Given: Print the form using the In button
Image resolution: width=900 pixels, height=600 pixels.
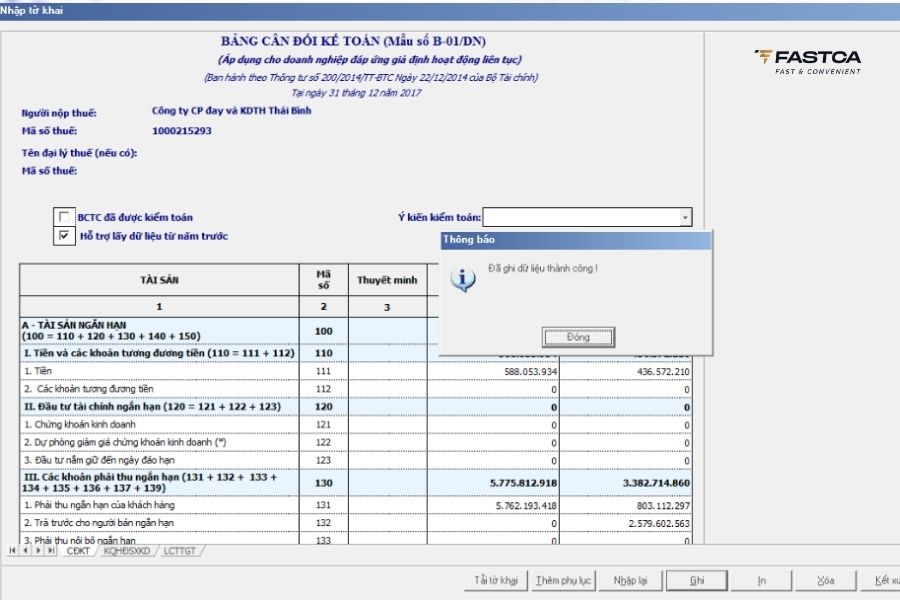Looking at the screenshot, I should click(762, 580).
